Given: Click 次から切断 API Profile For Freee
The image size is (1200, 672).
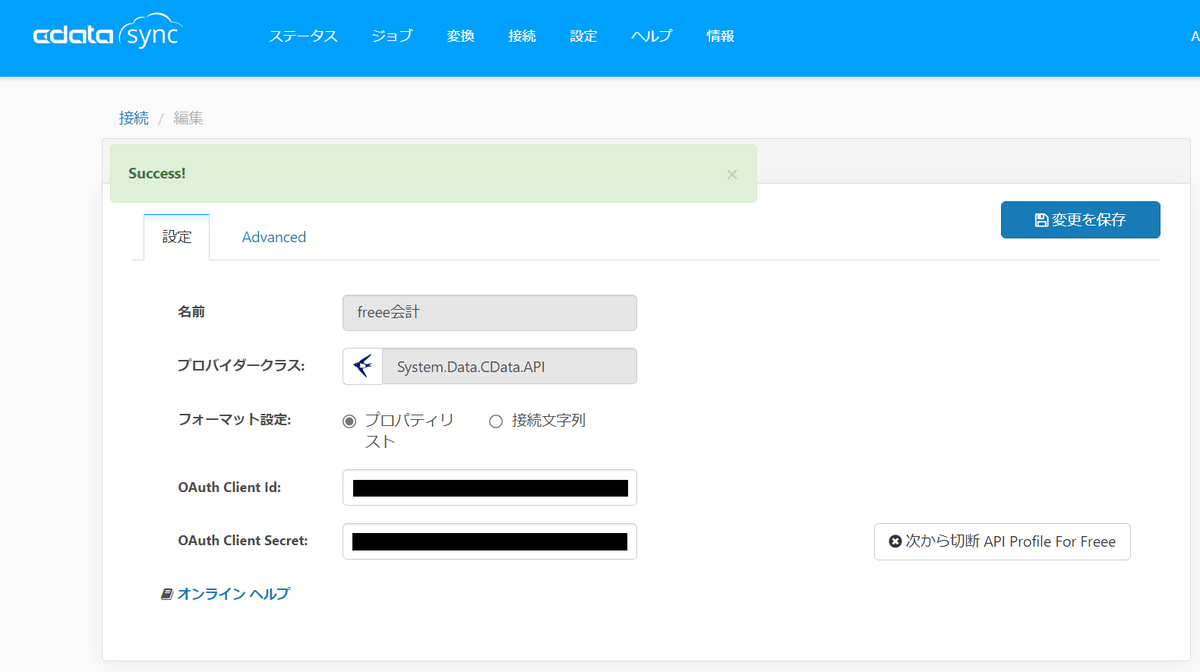Looking at the screenshot, I should [x=1002, y=541].
